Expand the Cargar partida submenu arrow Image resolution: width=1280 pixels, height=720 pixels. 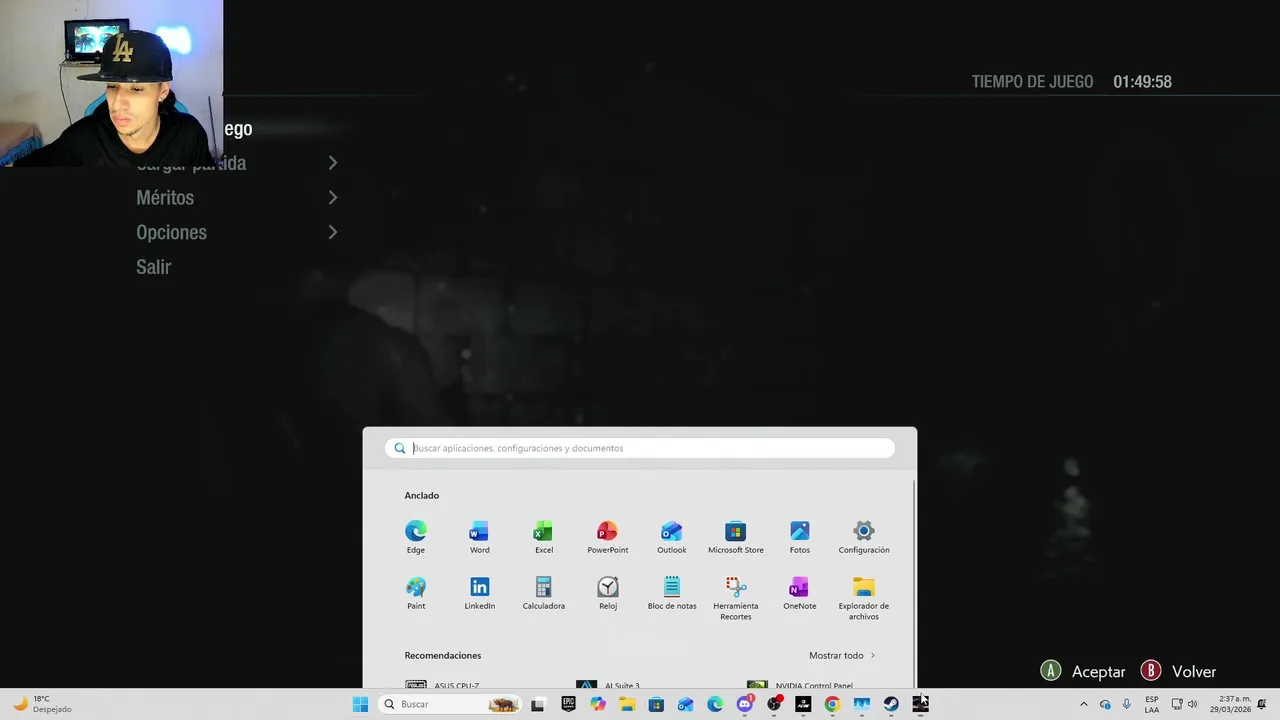(333, 163)
